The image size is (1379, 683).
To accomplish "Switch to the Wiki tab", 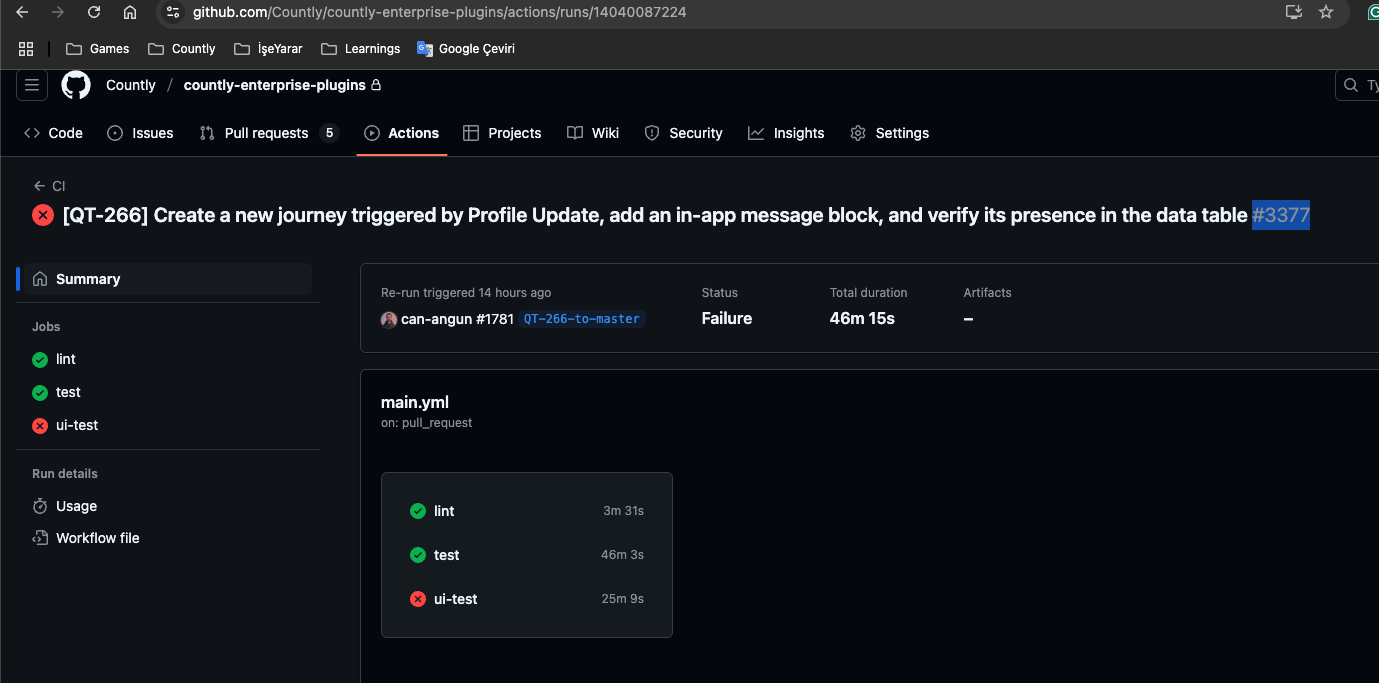I will click(x=593, y=133).
